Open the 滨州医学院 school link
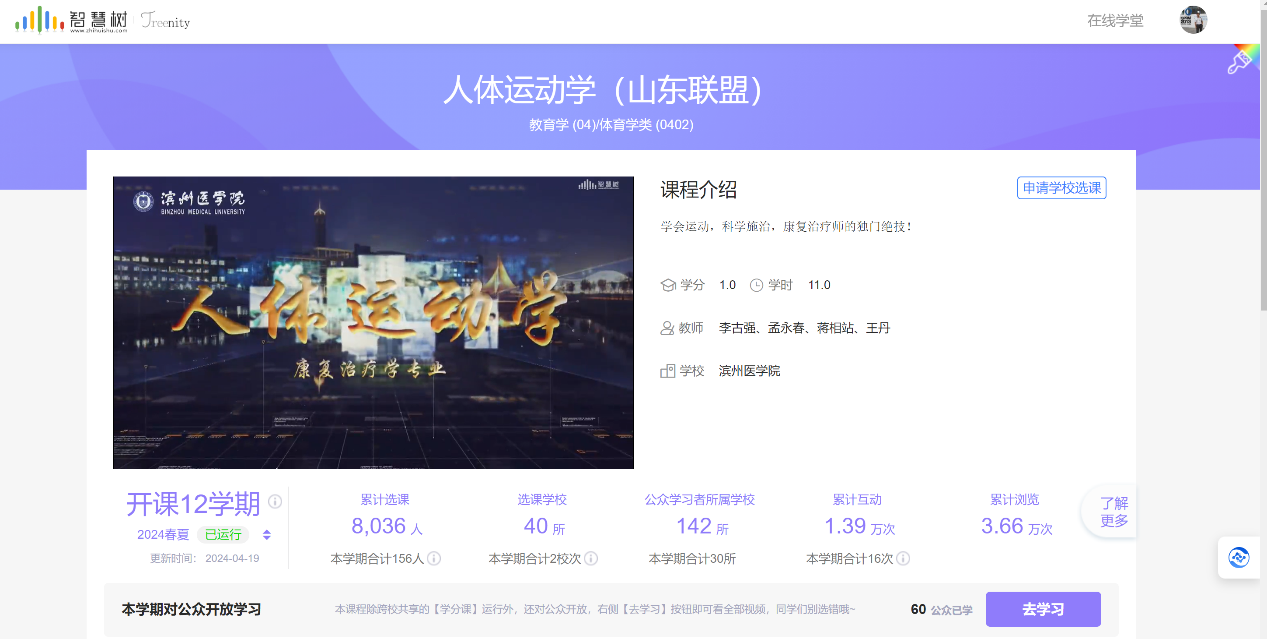 pos(749,371)
